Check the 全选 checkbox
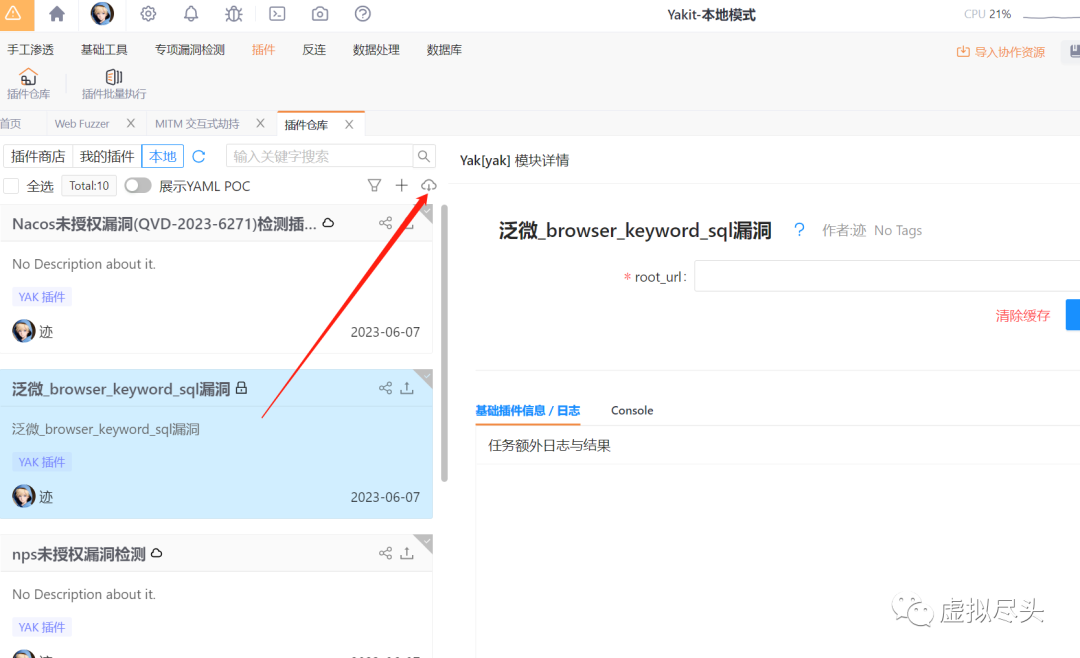Viewport: 1080px width, 658px height. tap(11, 186)
